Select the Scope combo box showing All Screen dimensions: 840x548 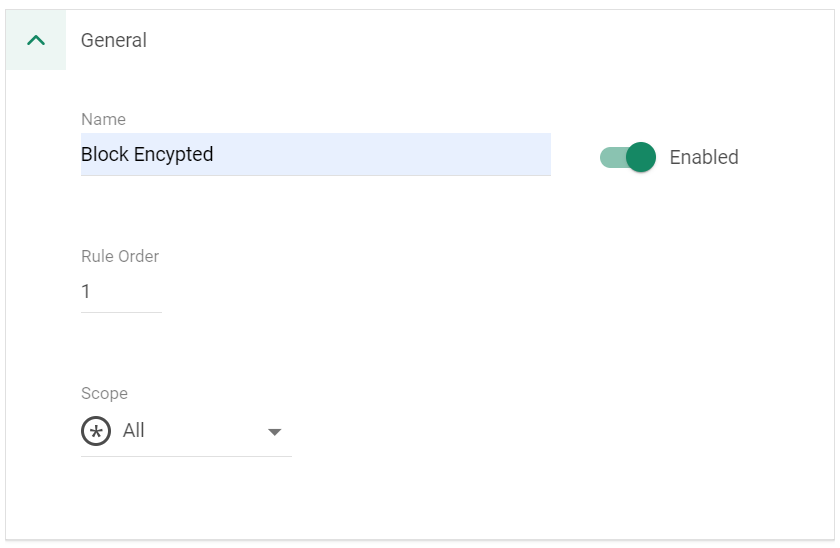click(186, 431)
